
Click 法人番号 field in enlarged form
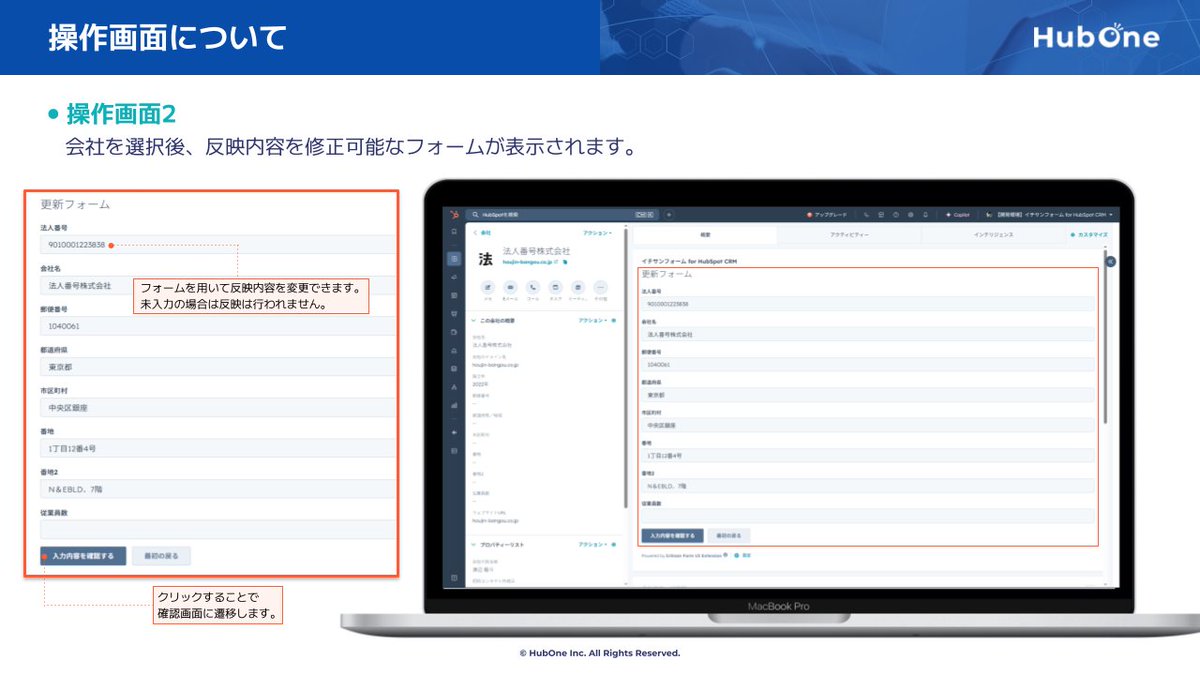click(218, 245)
